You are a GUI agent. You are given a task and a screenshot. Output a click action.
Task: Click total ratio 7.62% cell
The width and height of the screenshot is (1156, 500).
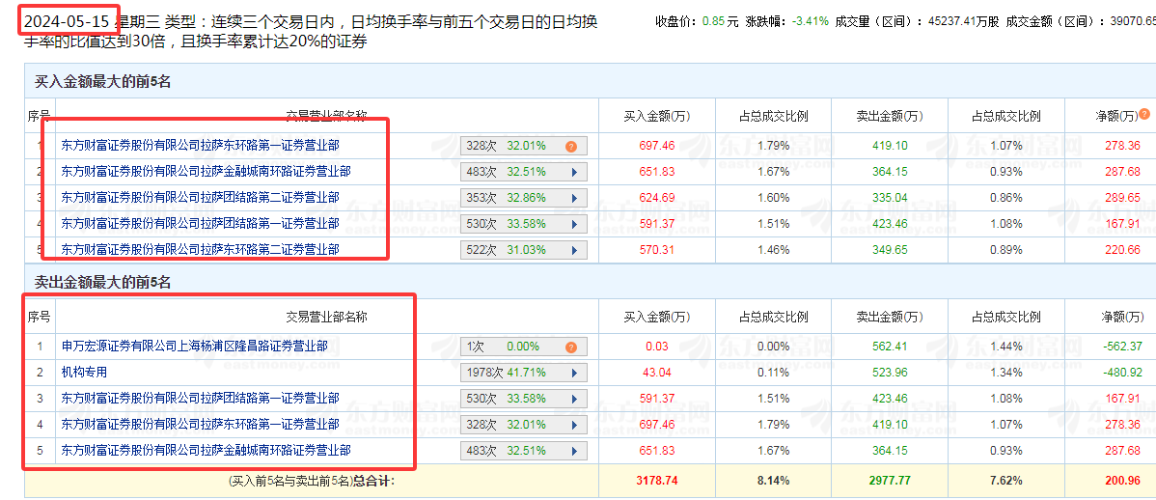(1006, 481)
